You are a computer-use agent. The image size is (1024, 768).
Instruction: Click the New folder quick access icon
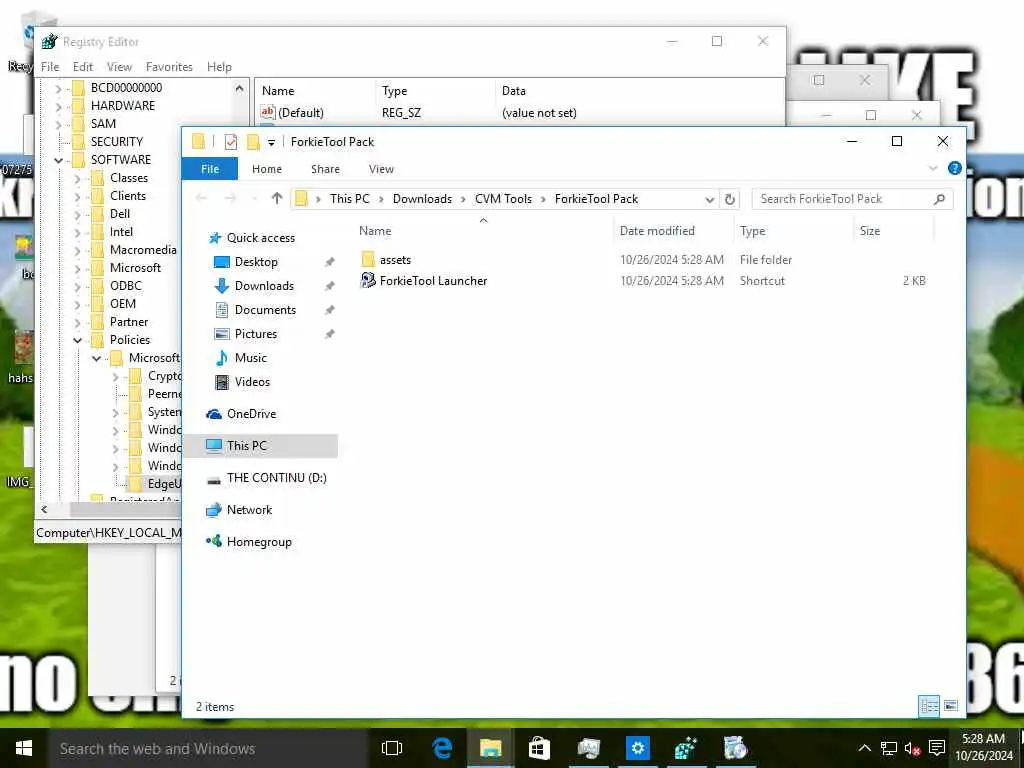point(253,142)
